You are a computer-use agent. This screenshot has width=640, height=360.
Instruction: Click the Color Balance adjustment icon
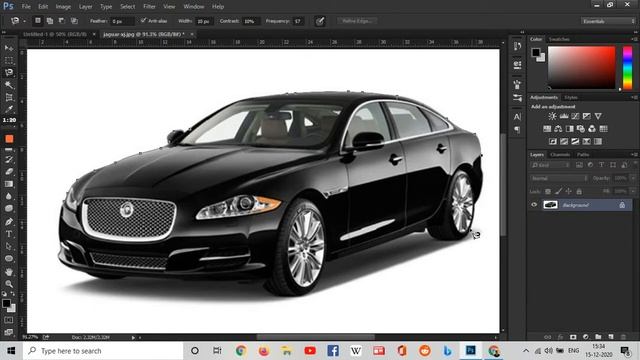(558, 129)
